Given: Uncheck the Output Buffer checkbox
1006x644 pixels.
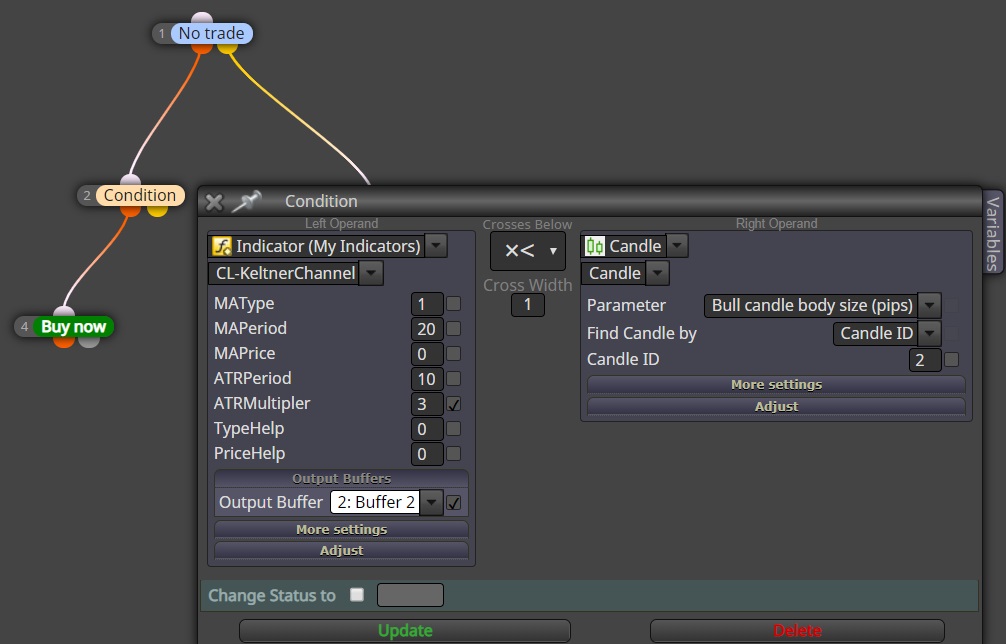Looking at the screenshot, I should tap(454, 503).
